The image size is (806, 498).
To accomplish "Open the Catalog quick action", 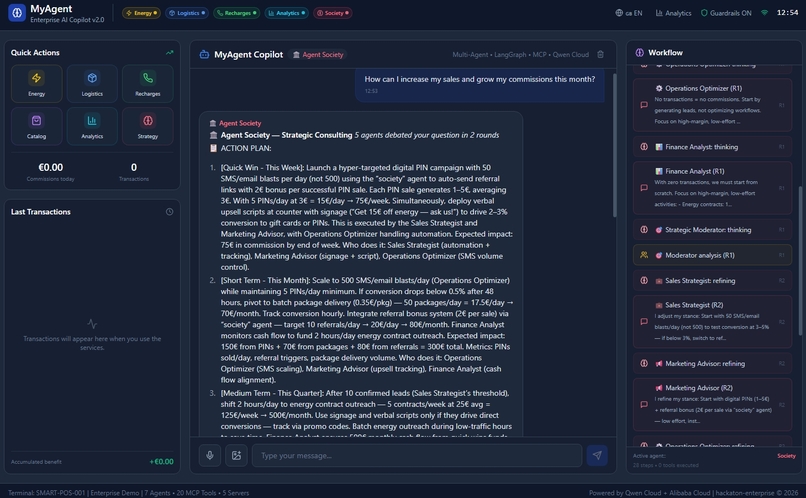I will click(x=36, y=126).
